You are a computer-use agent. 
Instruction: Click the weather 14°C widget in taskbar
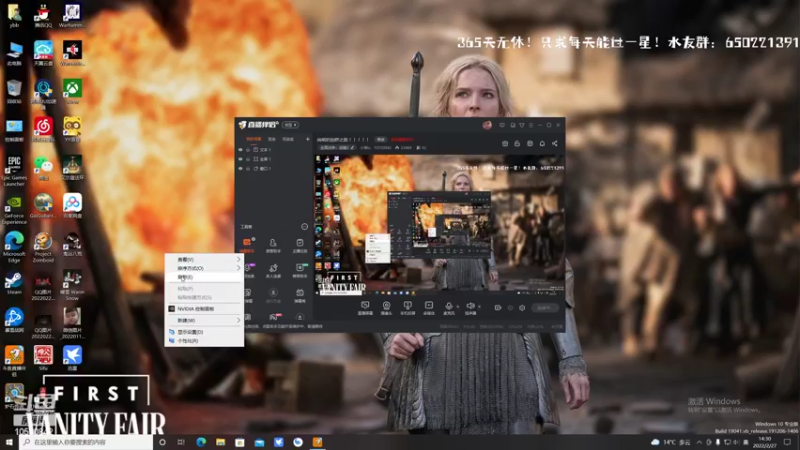click(671, 442)
